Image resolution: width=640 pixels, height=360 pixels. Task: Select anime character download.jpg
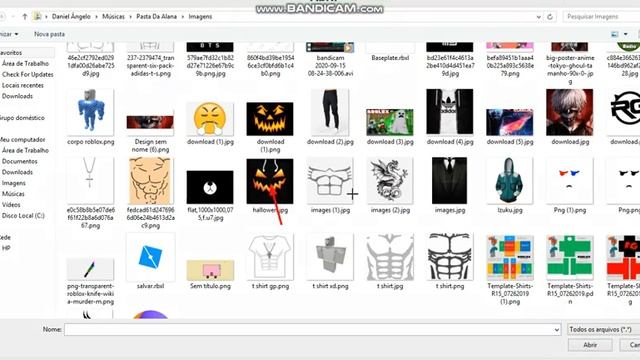click(x=570, y=117)
